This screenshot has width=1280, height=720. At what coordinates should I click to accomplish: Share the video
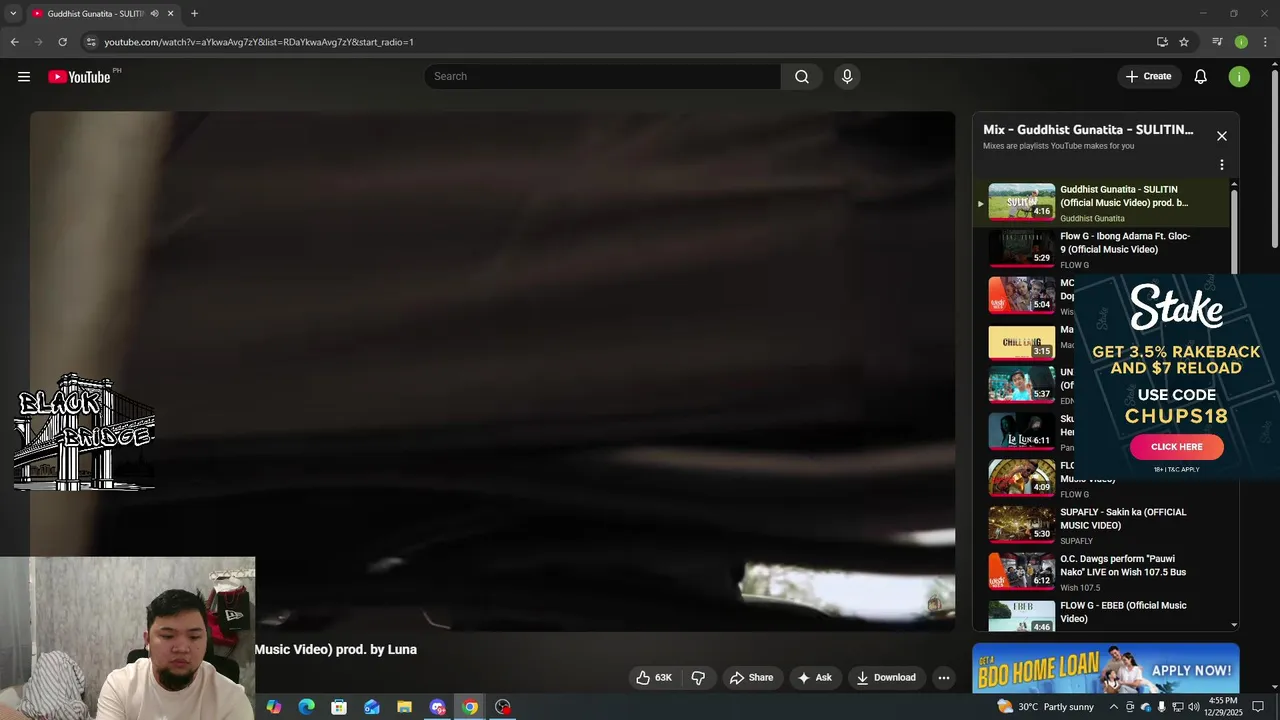coord(751,678)
